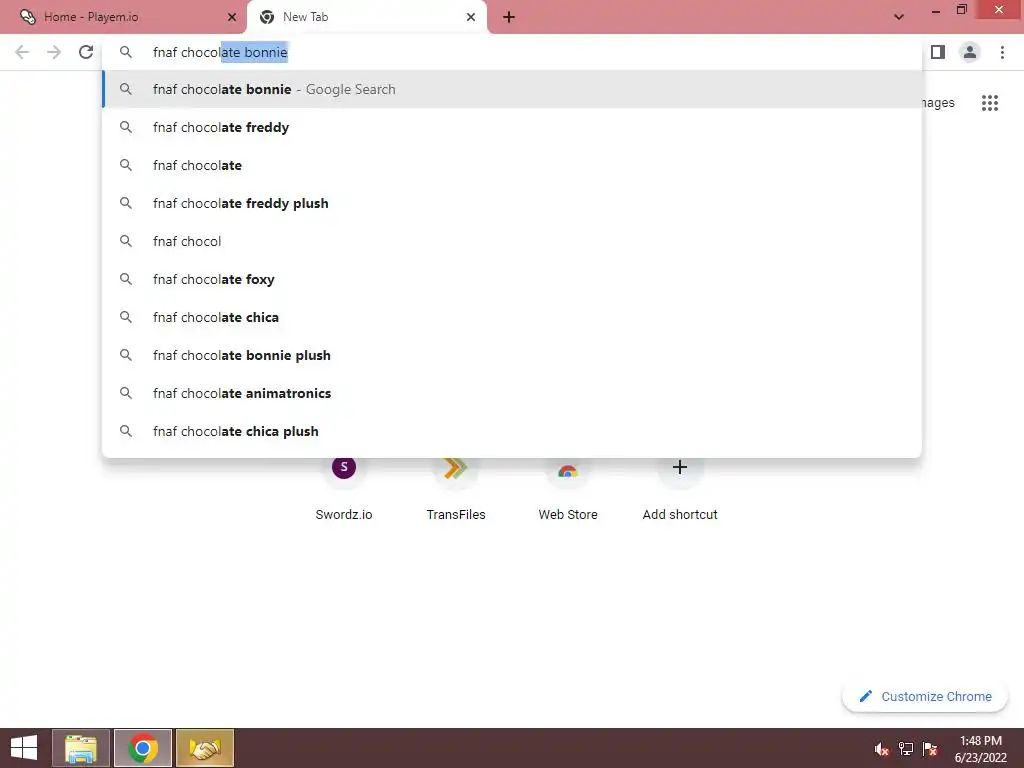This screenshot has height=768, width=1024.
Task: Toggle the side panel icon
Action: (x=938, y=52)
